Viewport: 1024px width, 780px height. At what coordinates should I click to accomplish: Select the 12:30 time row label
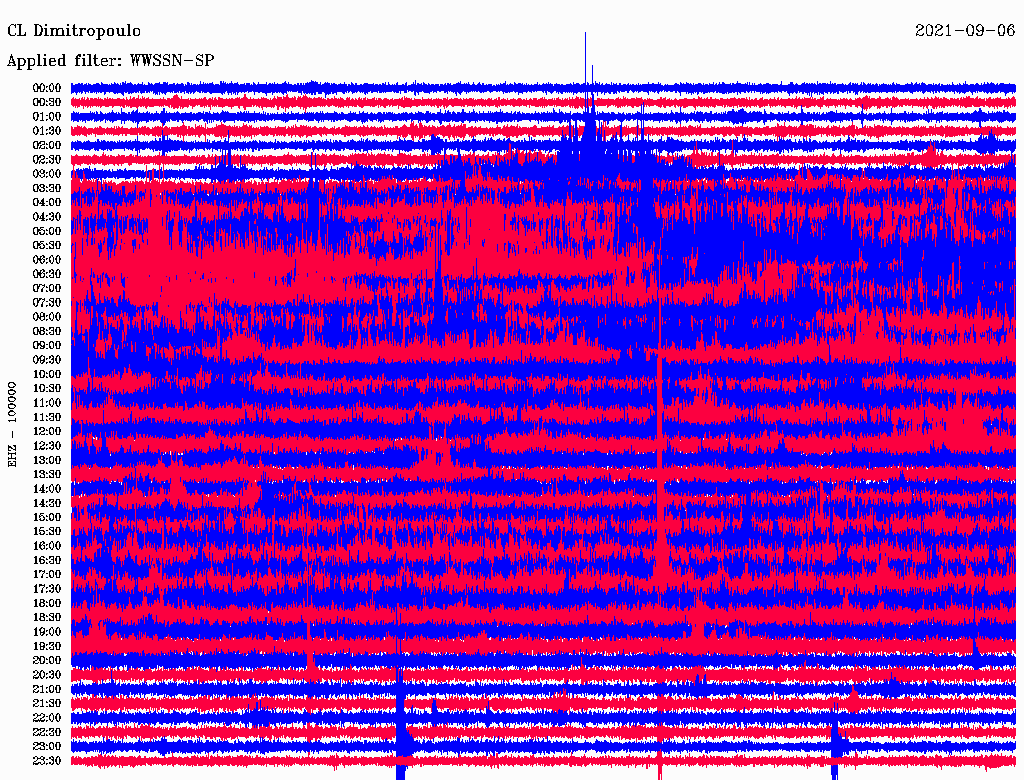coord(47,446)
